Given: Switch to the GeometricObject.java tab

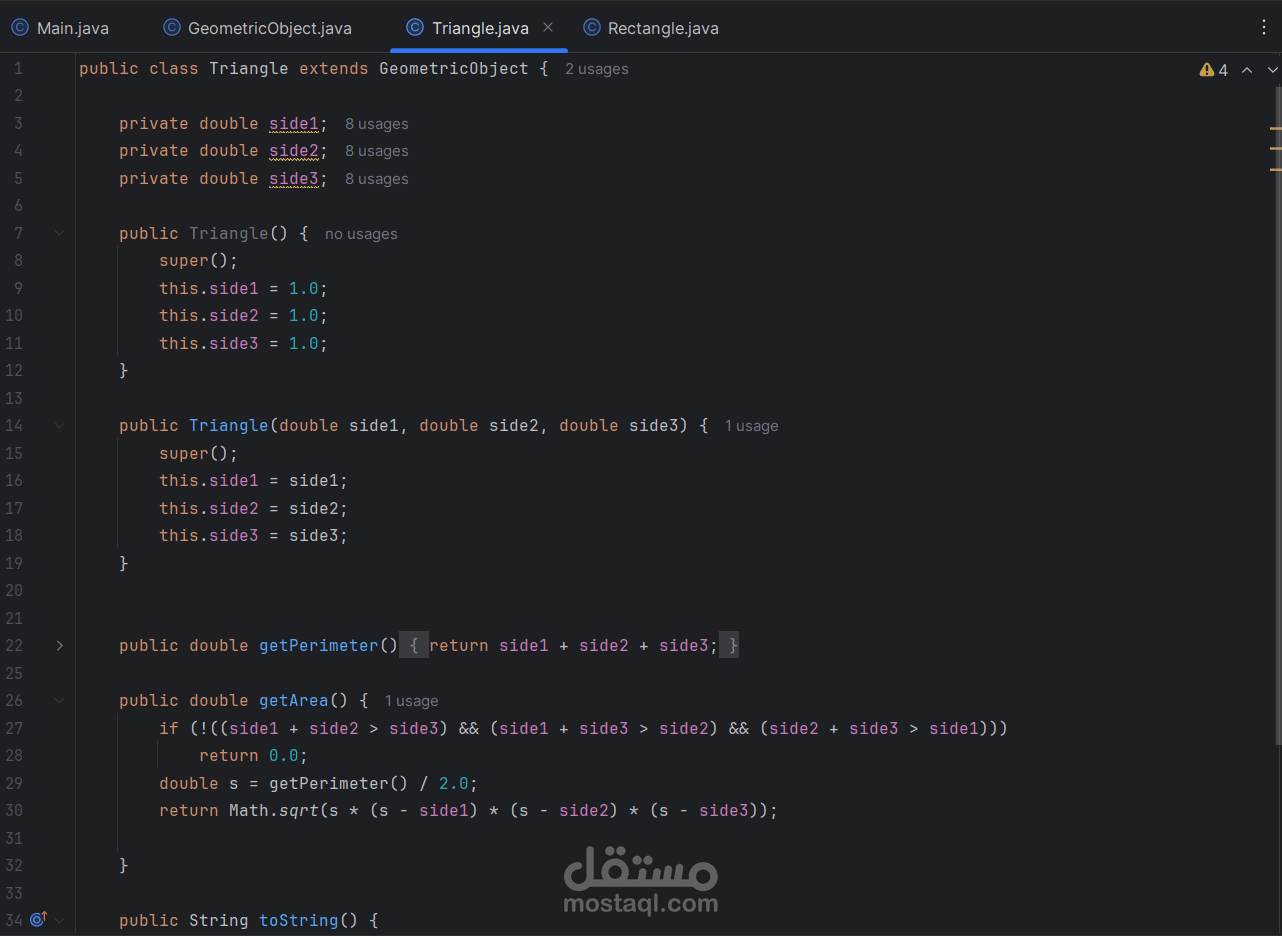Looking at the screenshot, I should [267, 27].
